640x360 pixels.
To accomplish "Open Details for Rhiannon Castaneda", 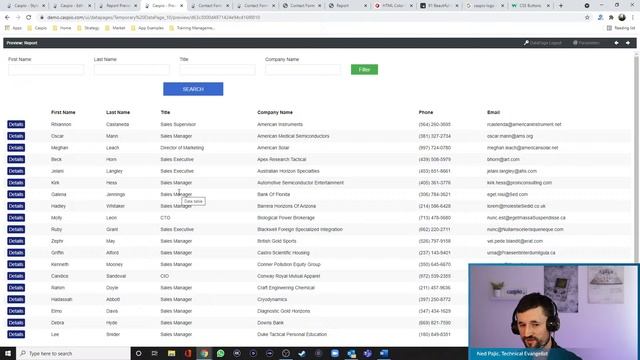I will click(x=16, y=124).
